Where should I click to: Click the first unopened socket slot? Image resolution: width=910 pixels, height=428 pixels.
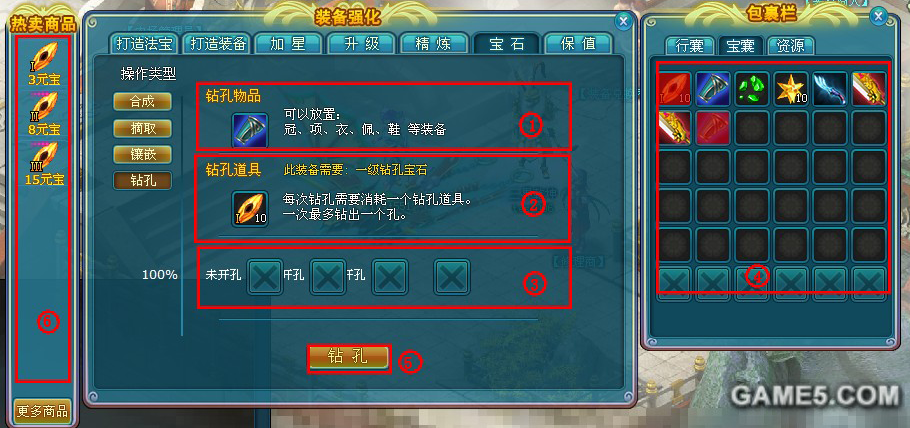[265, 276]
